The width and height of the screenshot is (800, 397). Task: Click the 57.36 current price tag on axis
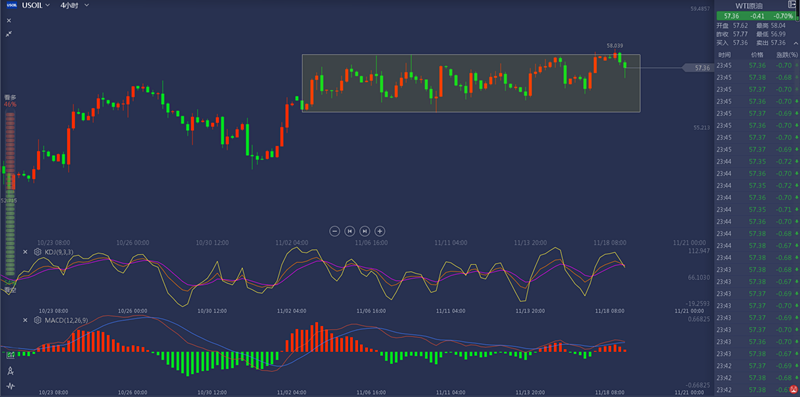[697, 68]
